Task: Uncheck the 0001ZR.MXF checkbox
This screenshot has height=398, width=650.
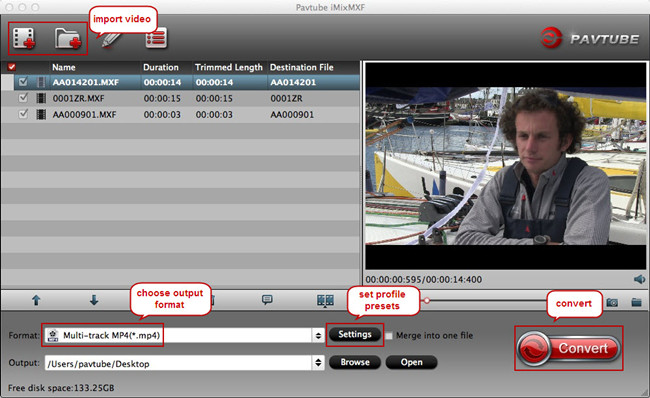Action: click(x=23, y=98)
